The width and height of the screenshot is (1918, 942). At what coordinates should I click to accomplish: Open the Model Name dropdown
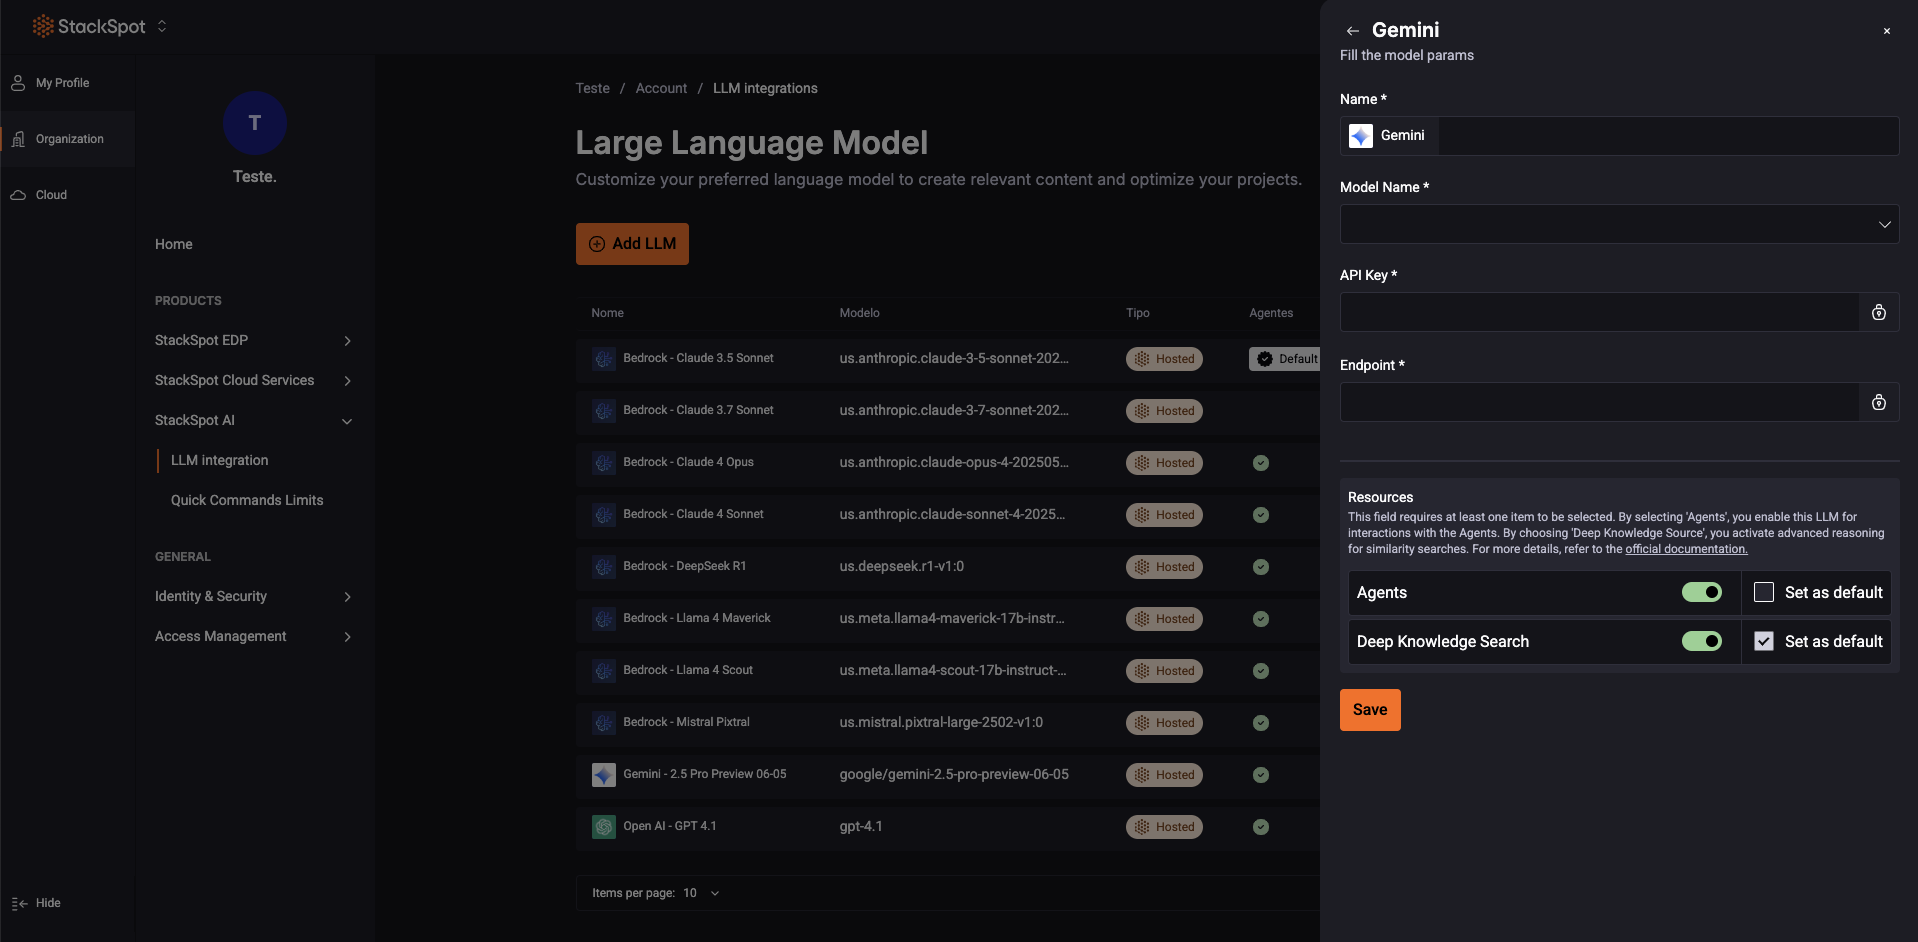pyautogui.click(x=1618, y=224)
